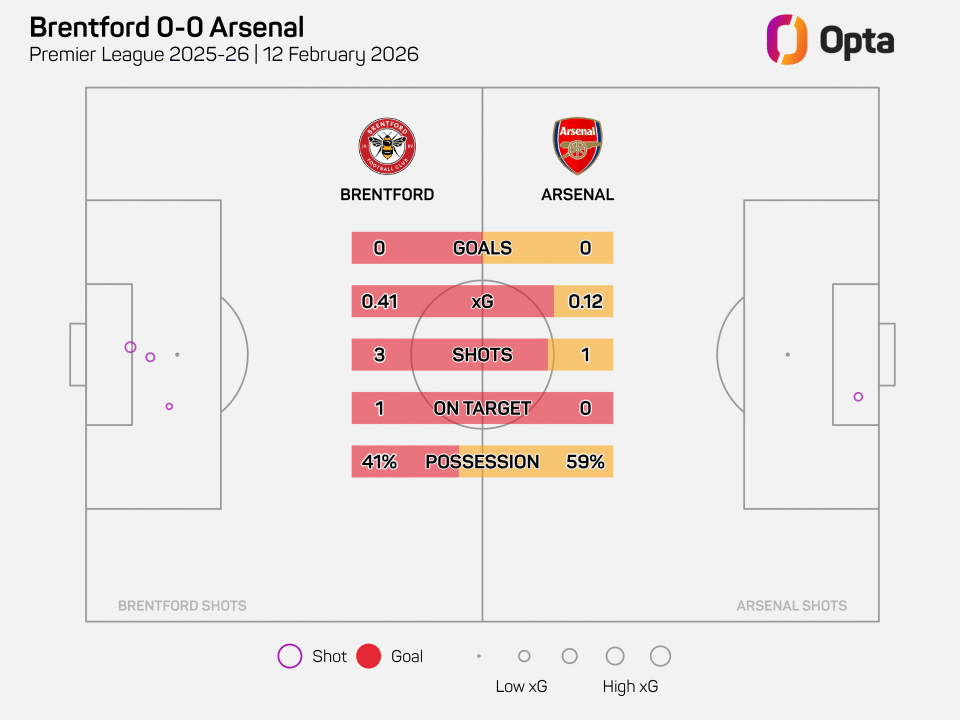Click Brentford's largest shot marker near goal

pos(130,347)
